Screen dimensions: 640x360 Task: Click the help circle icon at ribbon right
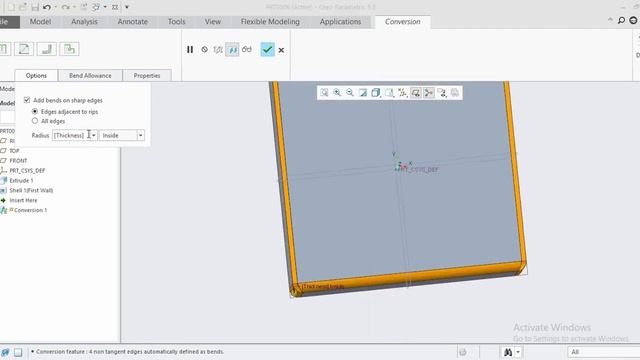click(633, 20)
